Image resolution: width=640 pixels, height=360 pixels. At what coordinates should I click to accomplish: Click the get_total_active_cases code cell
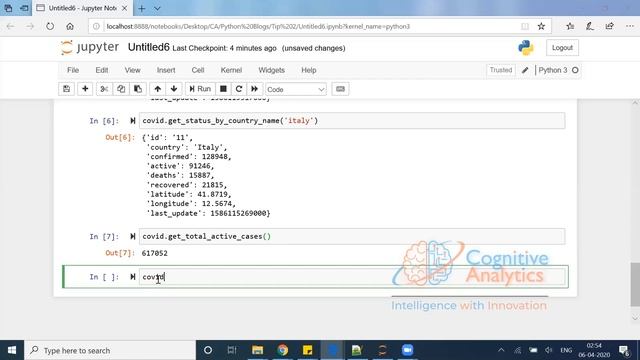click(352, 236)
